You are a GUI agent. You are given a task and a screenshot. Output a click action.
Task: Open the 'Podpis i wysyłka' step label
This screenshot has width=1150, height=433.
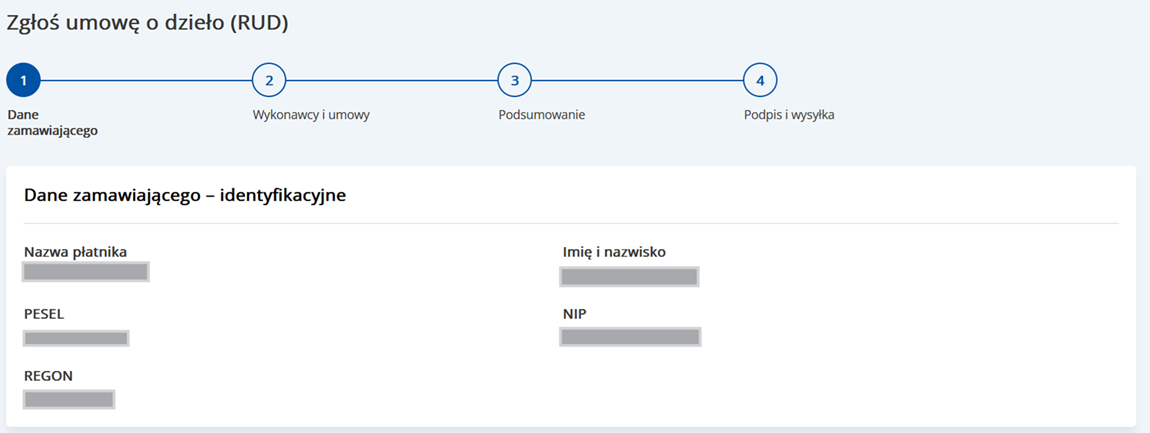[x=788, y=114]
